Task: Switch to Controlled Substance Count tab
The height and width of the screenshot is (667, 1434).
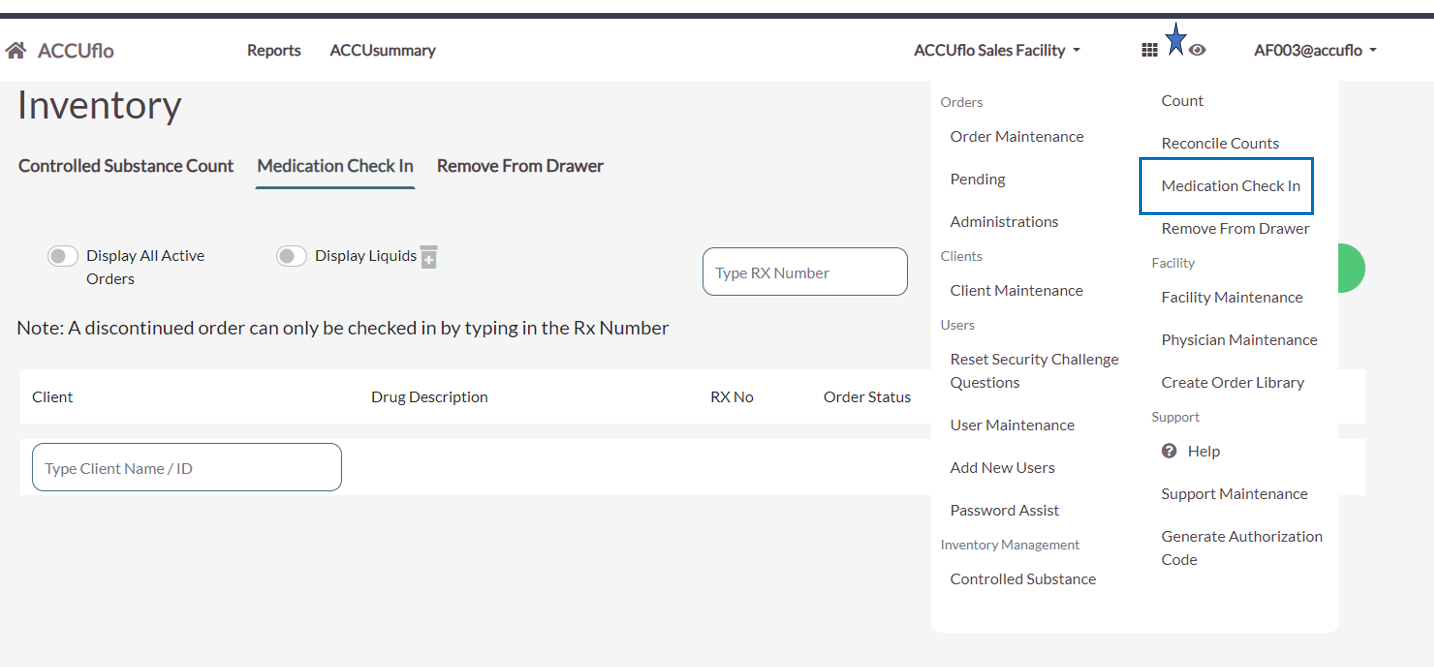Action: 126,166
